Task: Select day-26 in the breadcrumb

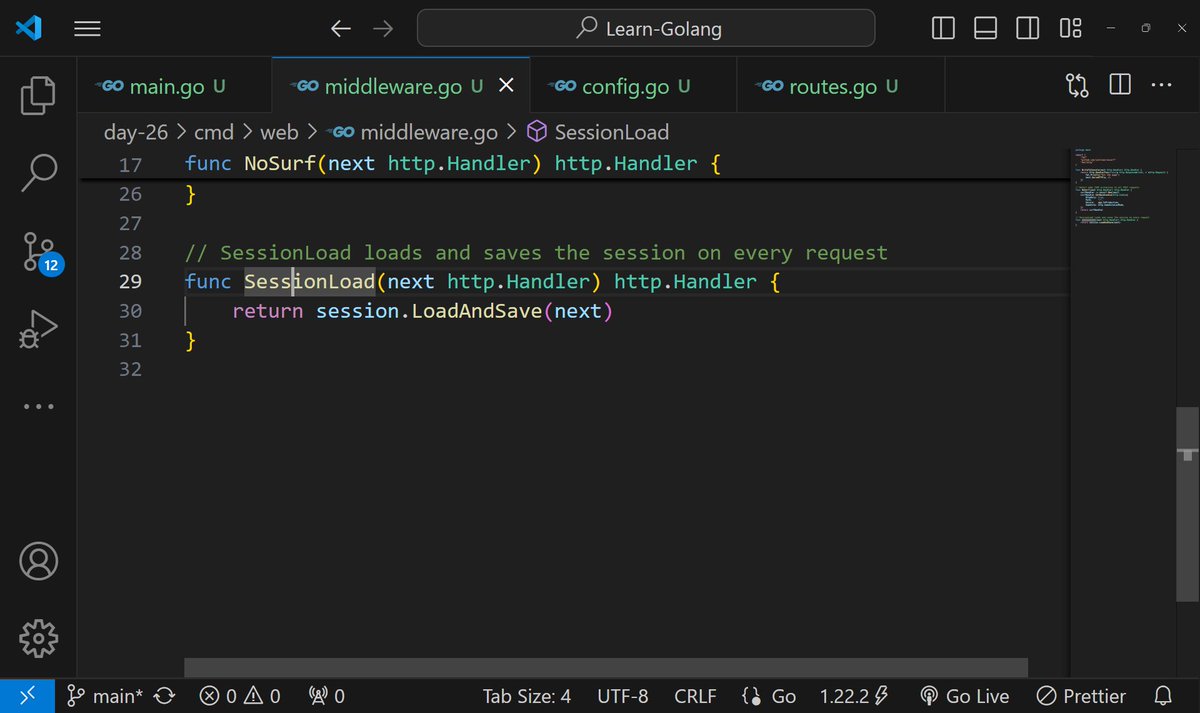Action: point(136,132)
